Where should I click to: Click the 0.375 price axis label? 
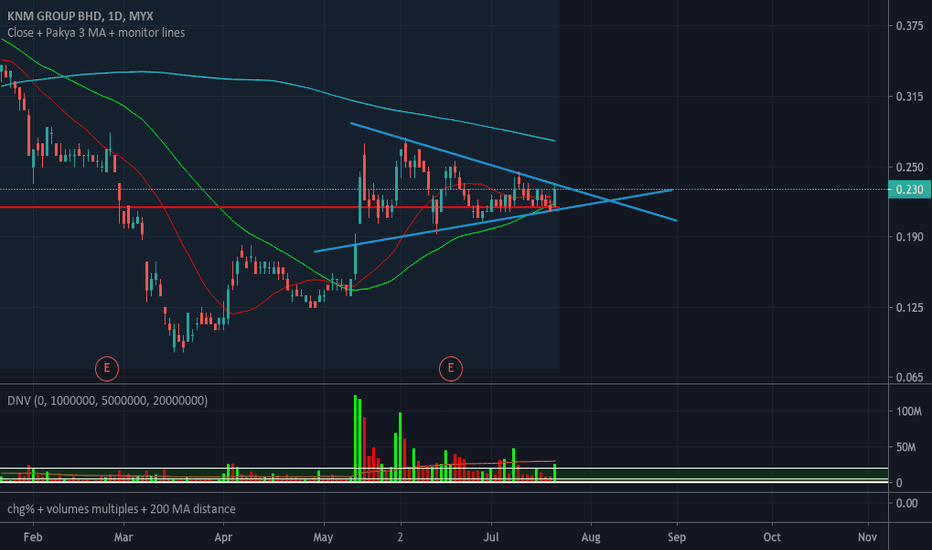[x=909, y=26]
